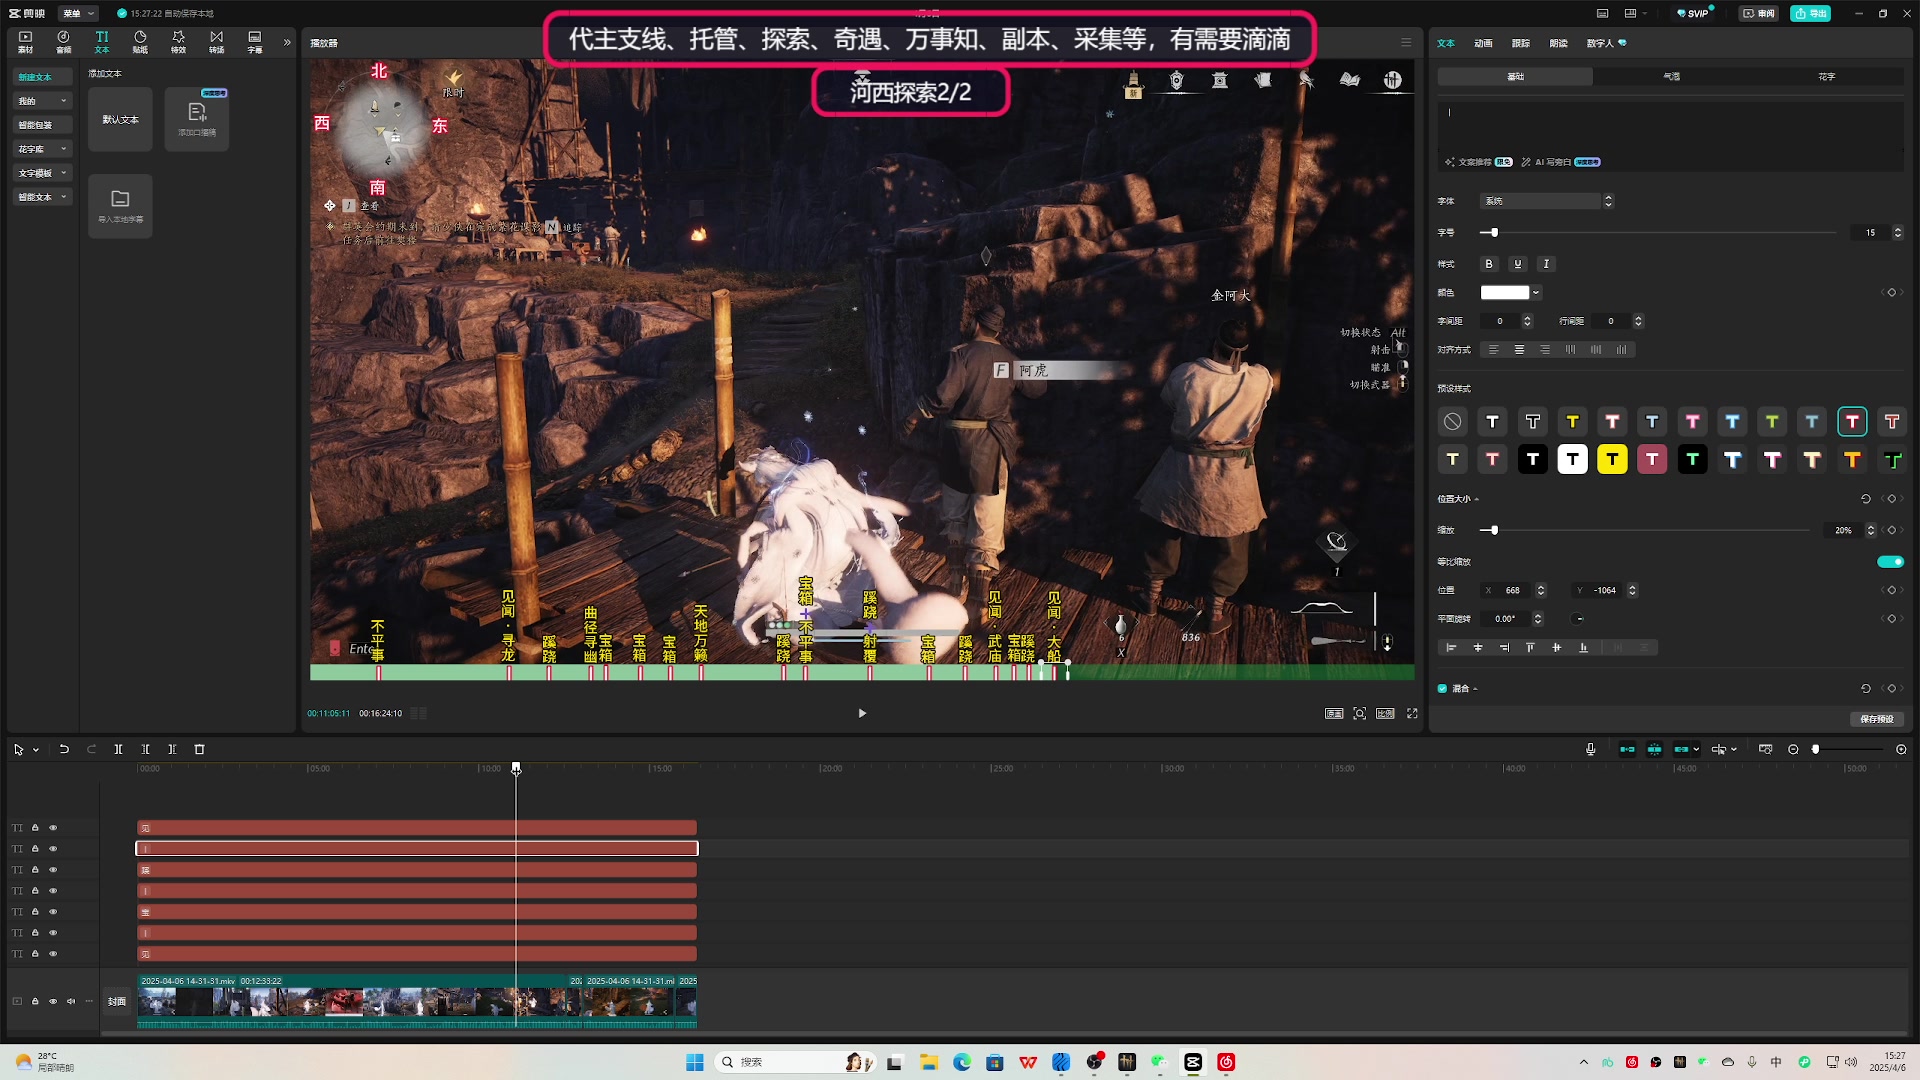Screen dimensions: 1920x1080
Task: Click the 保存预设 save preset button
Action: (x=1876, y=719)
